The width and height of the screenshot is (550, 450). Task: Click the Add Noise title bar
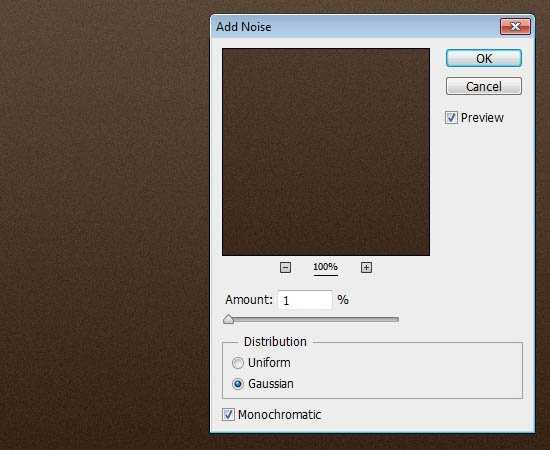point(355,27)
